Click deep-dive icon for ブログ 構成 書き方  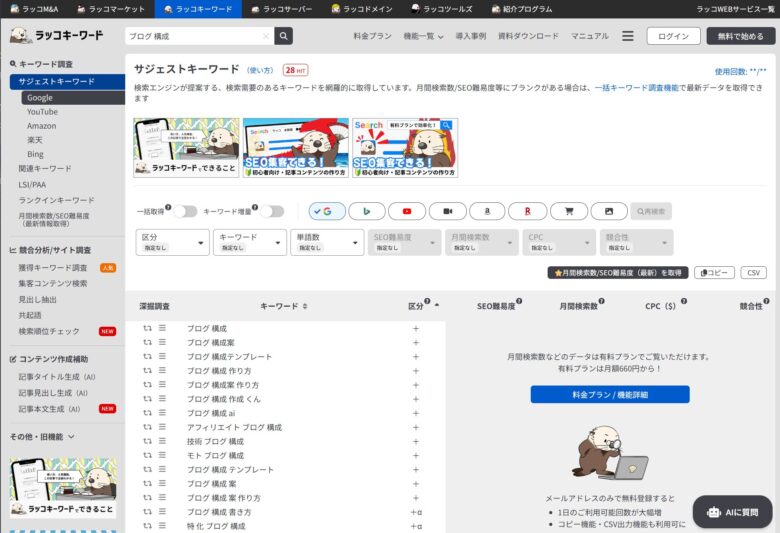tap(147, 512)
